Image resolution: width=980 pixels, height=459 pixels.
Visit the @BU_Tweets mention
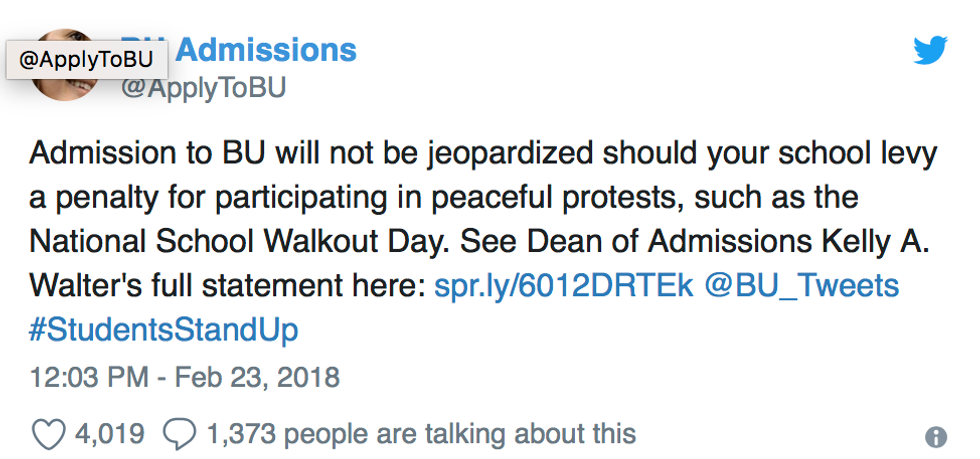[802, 286]
